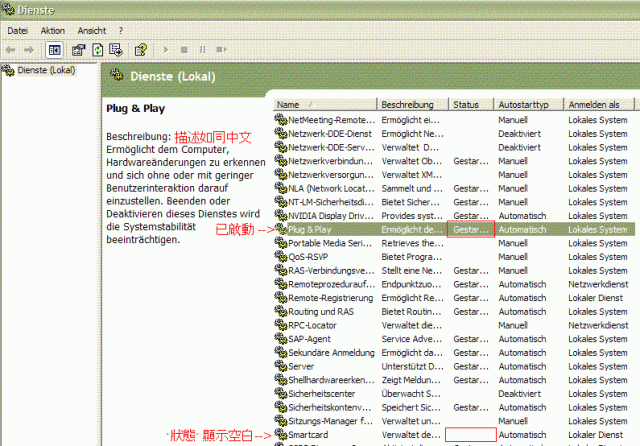Click the Refresh toolbar icon
The height and width of the screenshot is (446, 640).
pyautogui.click(x=98, y=50)
